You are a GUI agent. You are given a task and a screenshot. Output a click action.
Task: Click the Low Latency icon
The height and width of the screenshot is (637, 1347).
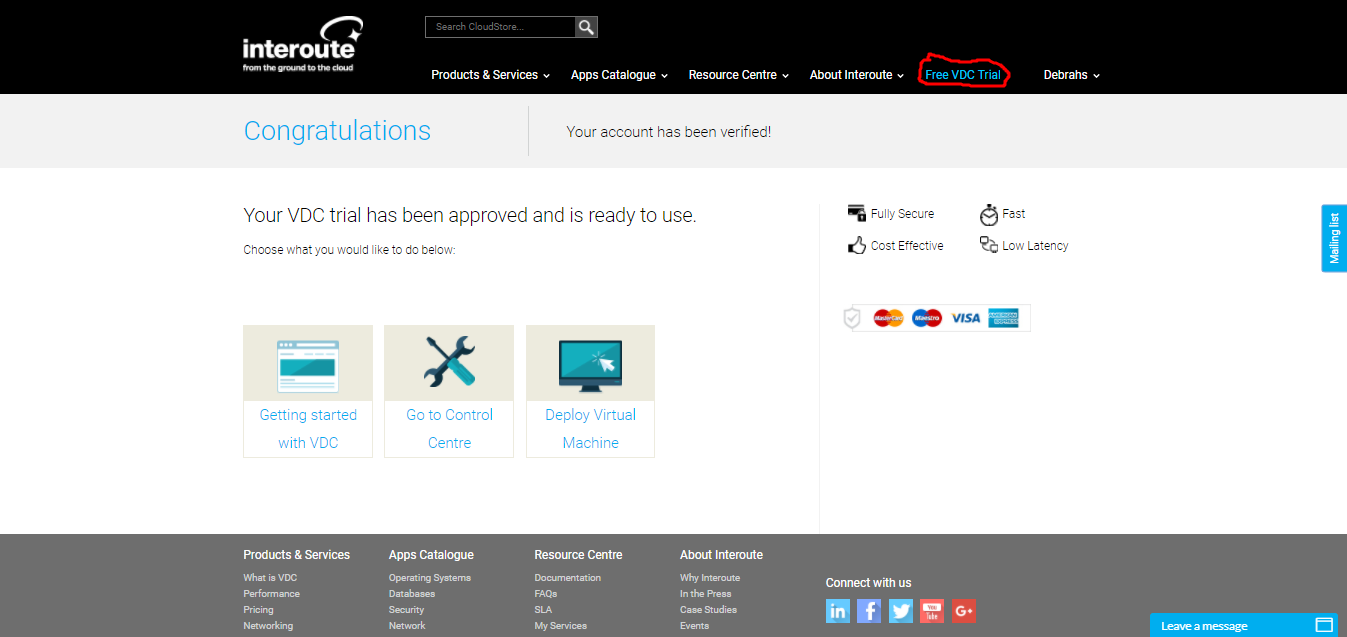(989, 245)
